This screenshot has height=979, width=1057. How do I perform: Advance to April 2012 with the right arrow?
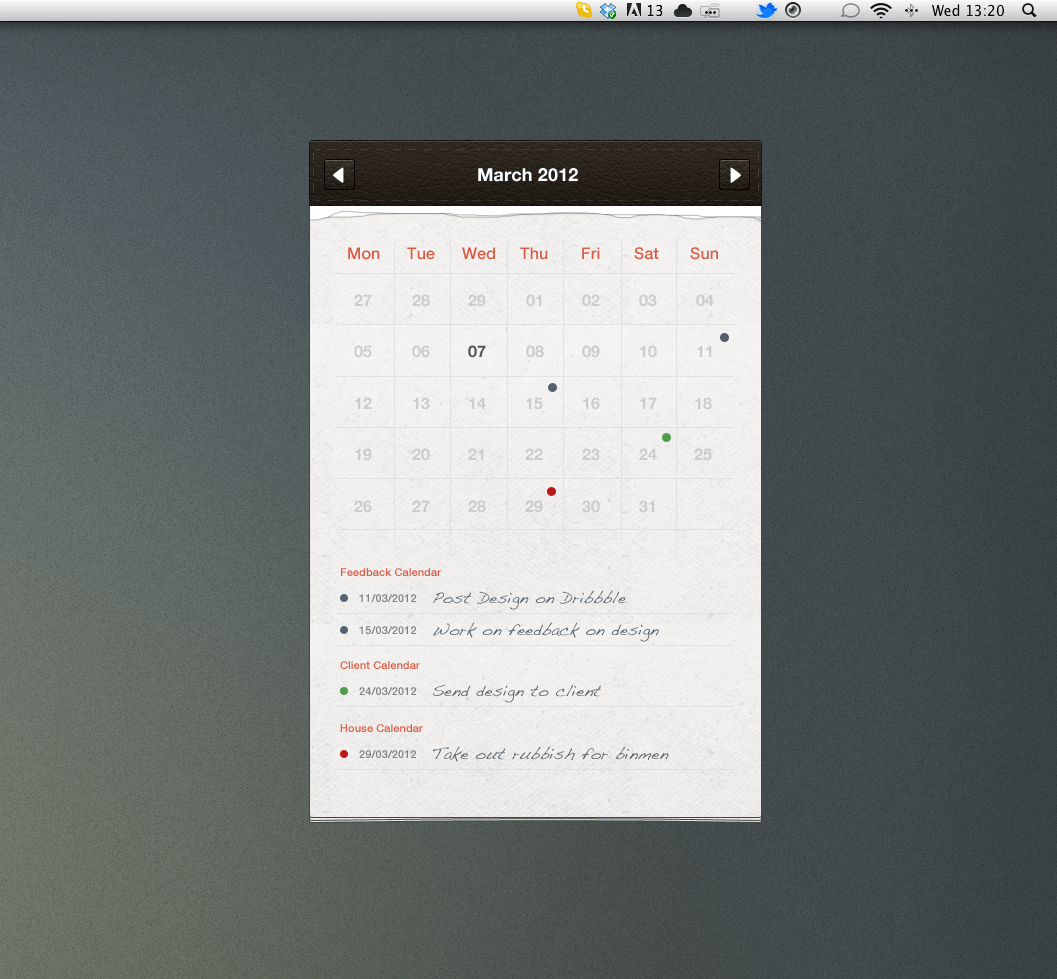[x=735, y=174]
